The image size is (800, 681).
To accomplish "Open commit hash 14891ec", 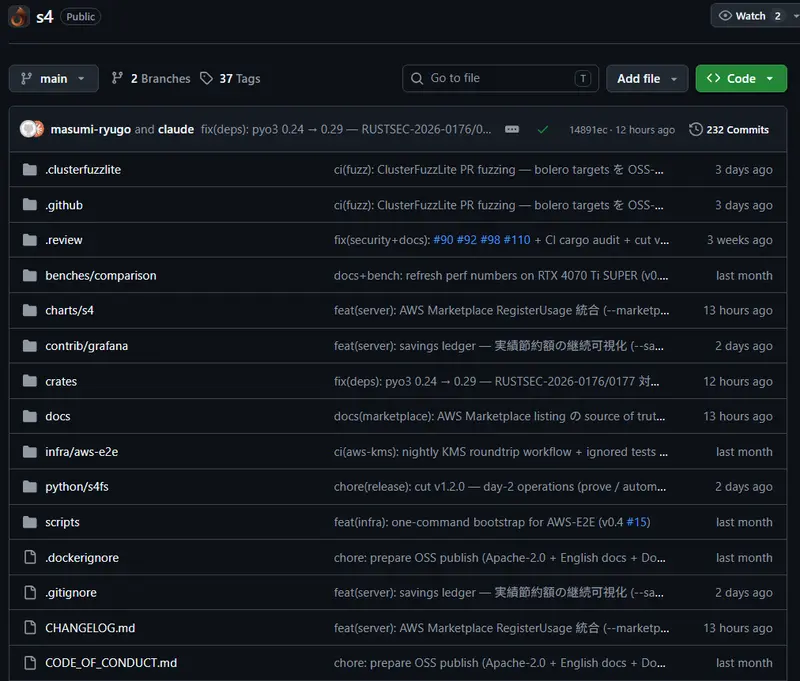I will [588, 130].
